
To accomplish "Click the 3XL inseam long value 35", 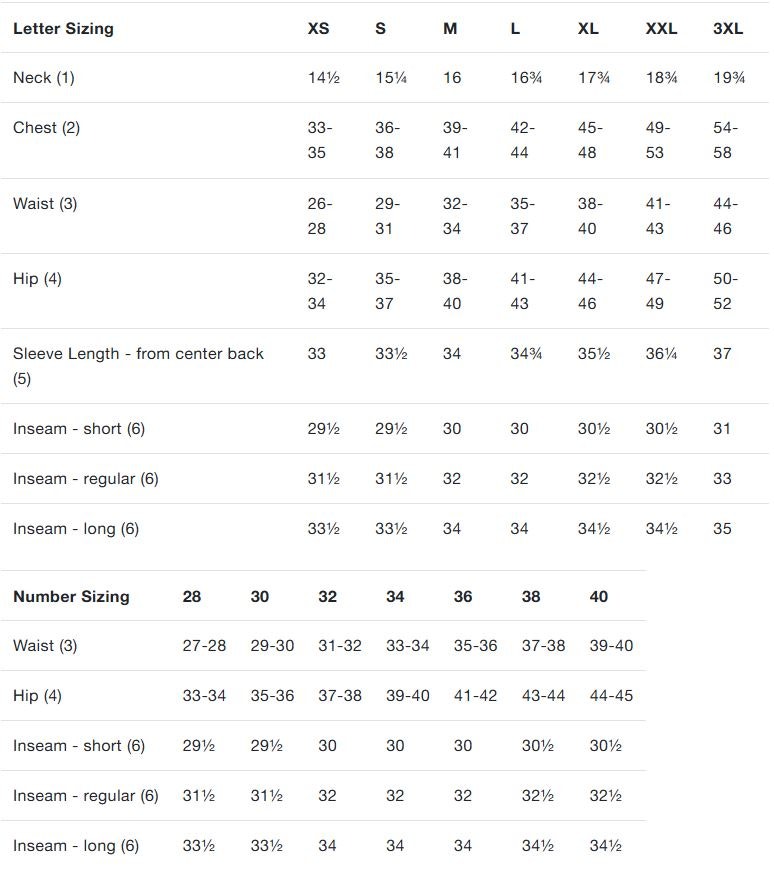I will click(x=722, y=529).
